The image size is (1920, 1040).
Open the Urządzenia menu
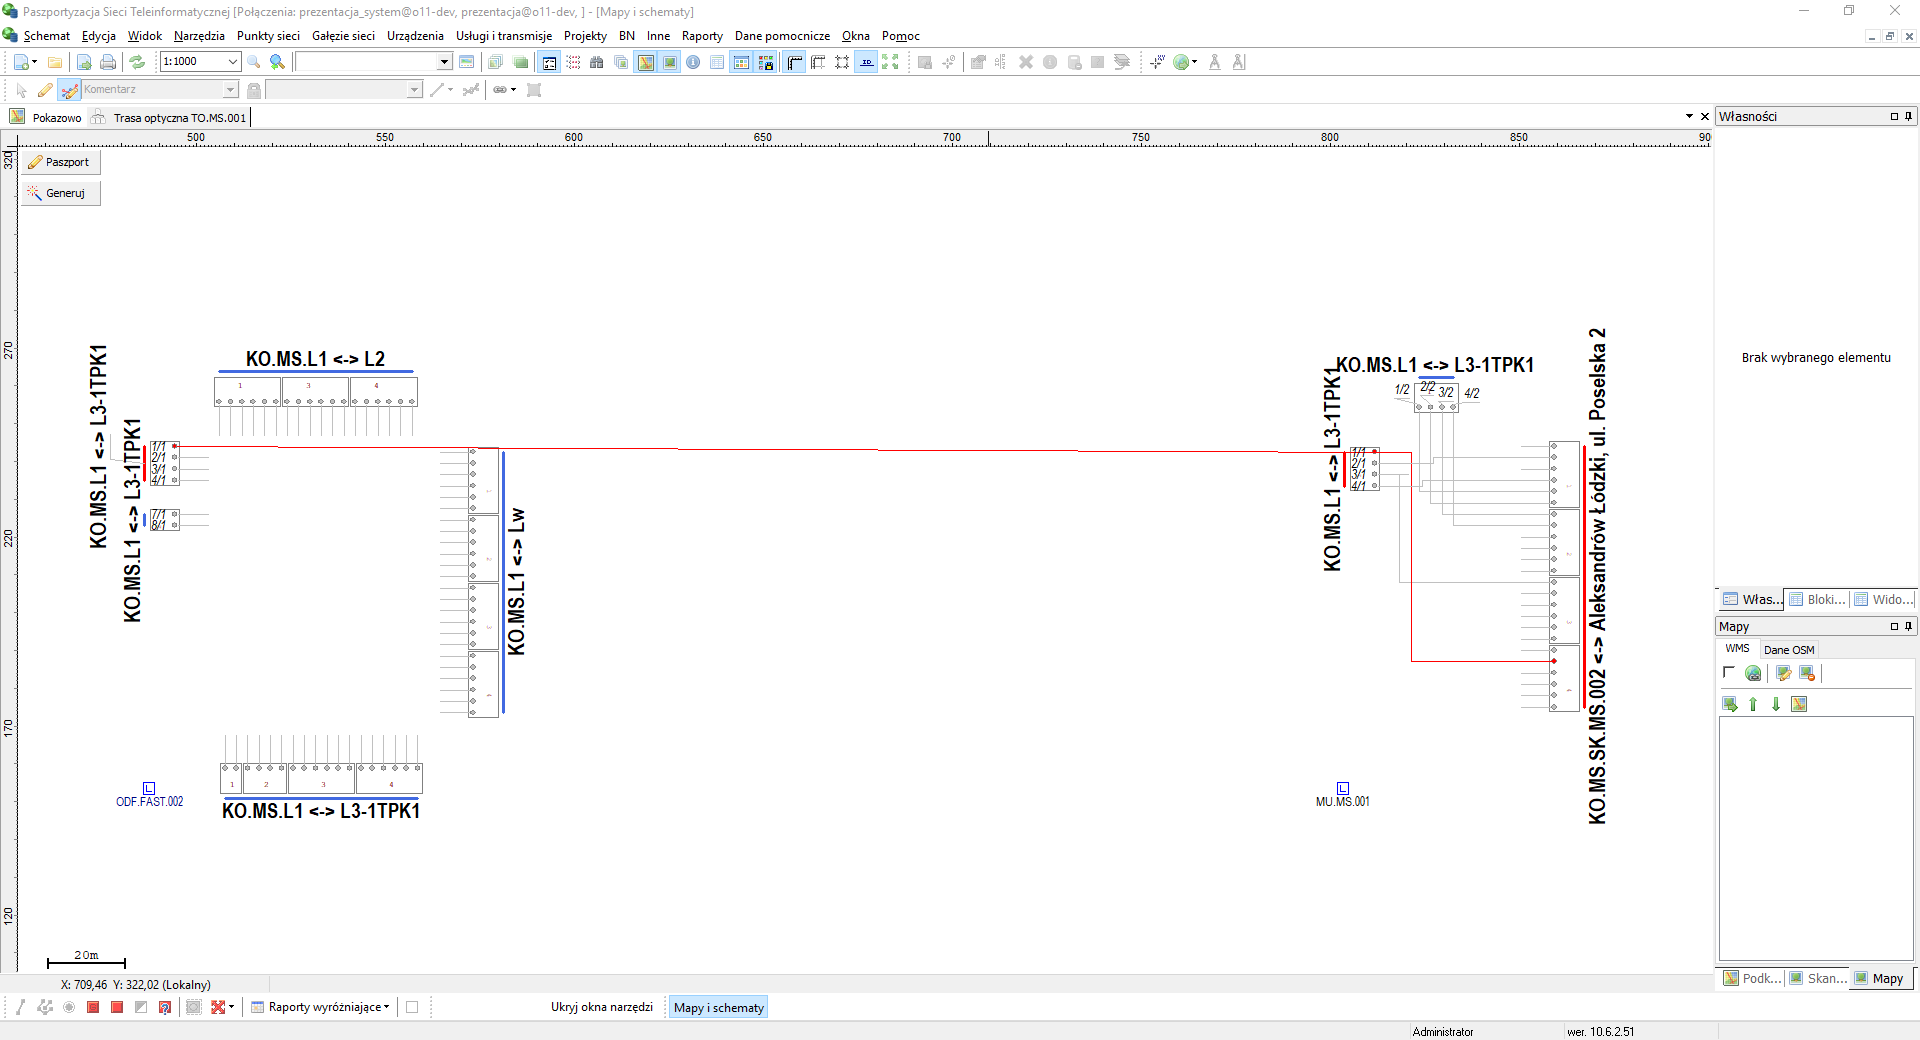click(415, 36)
